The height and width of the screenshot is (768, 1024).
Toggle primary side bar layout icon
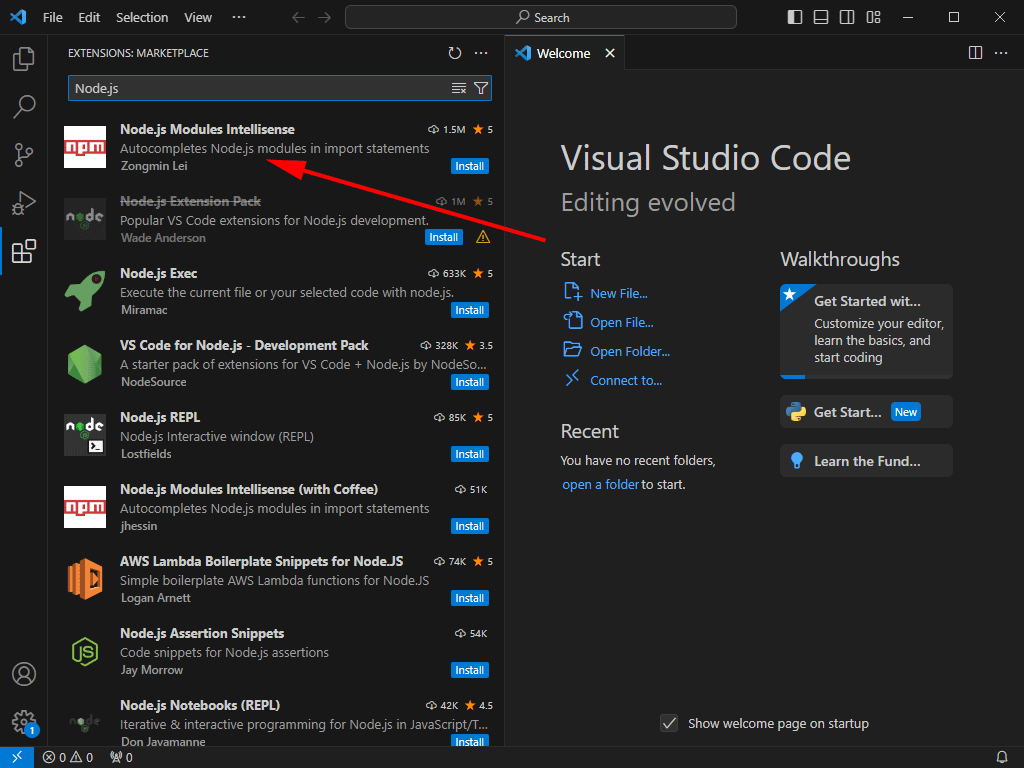(x=795, y=17)
